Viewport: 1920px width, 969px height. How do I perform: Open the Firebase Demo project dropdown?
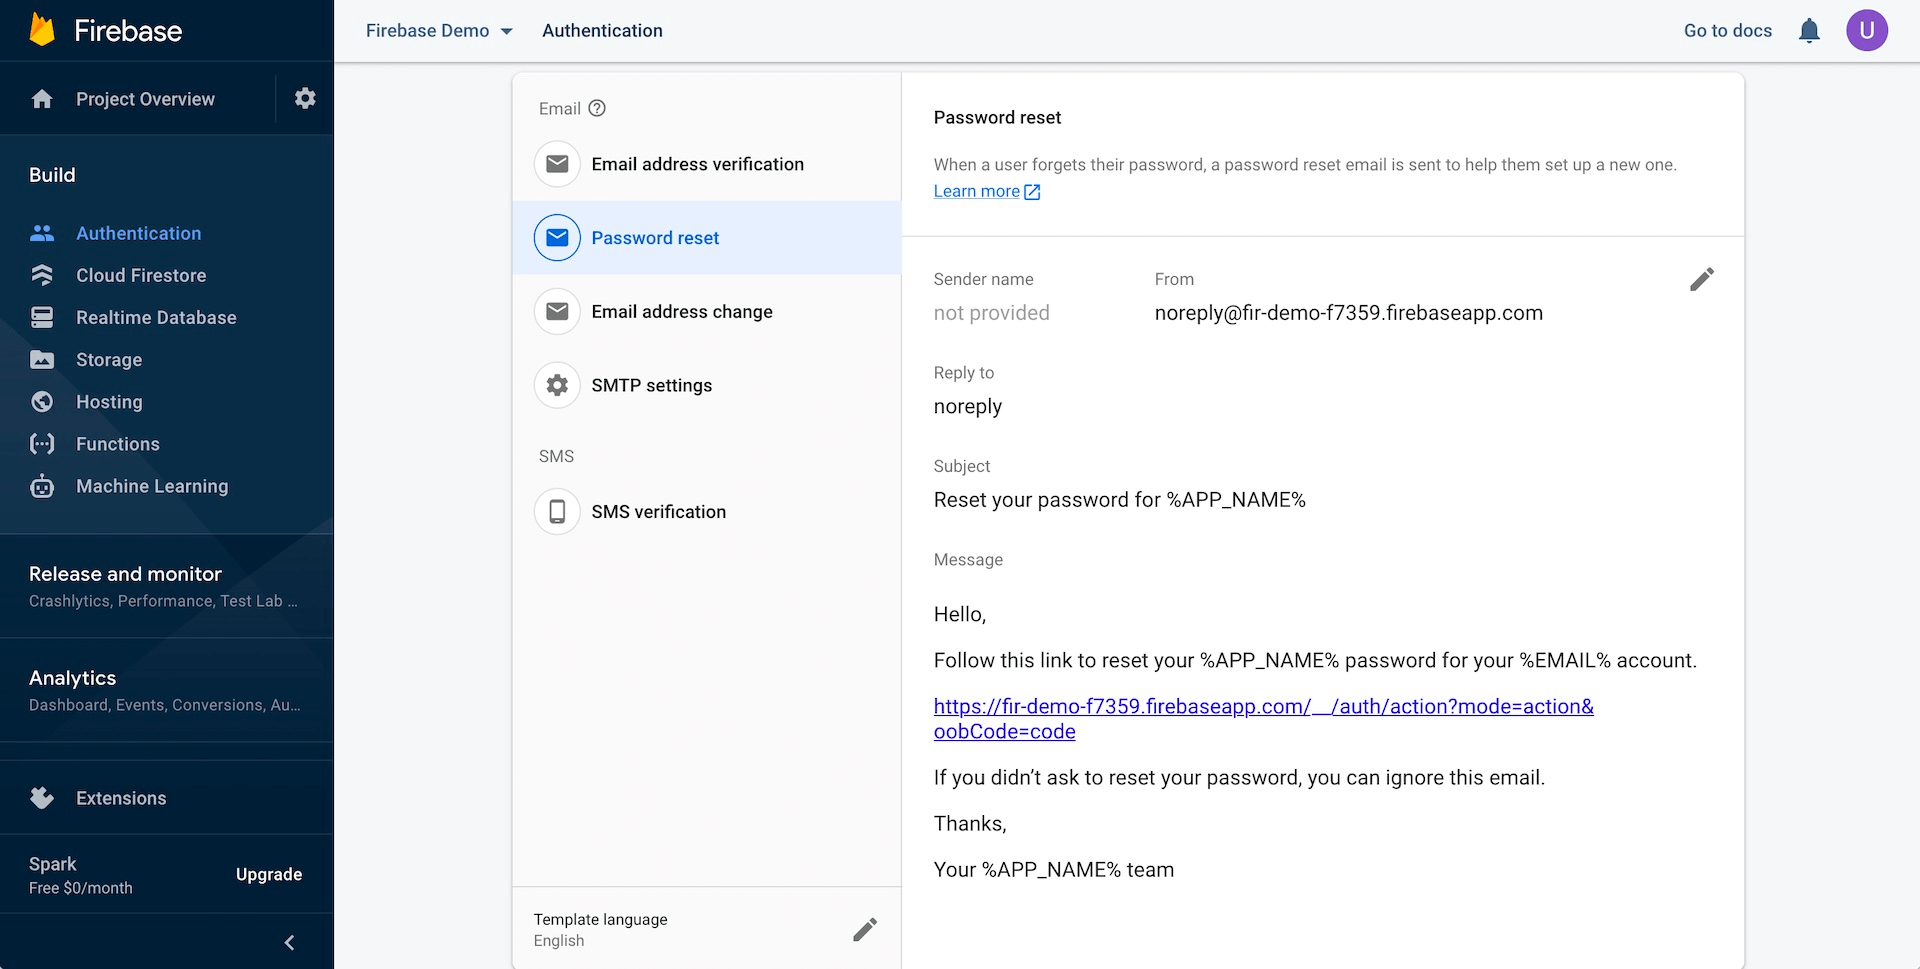[439, 31]
